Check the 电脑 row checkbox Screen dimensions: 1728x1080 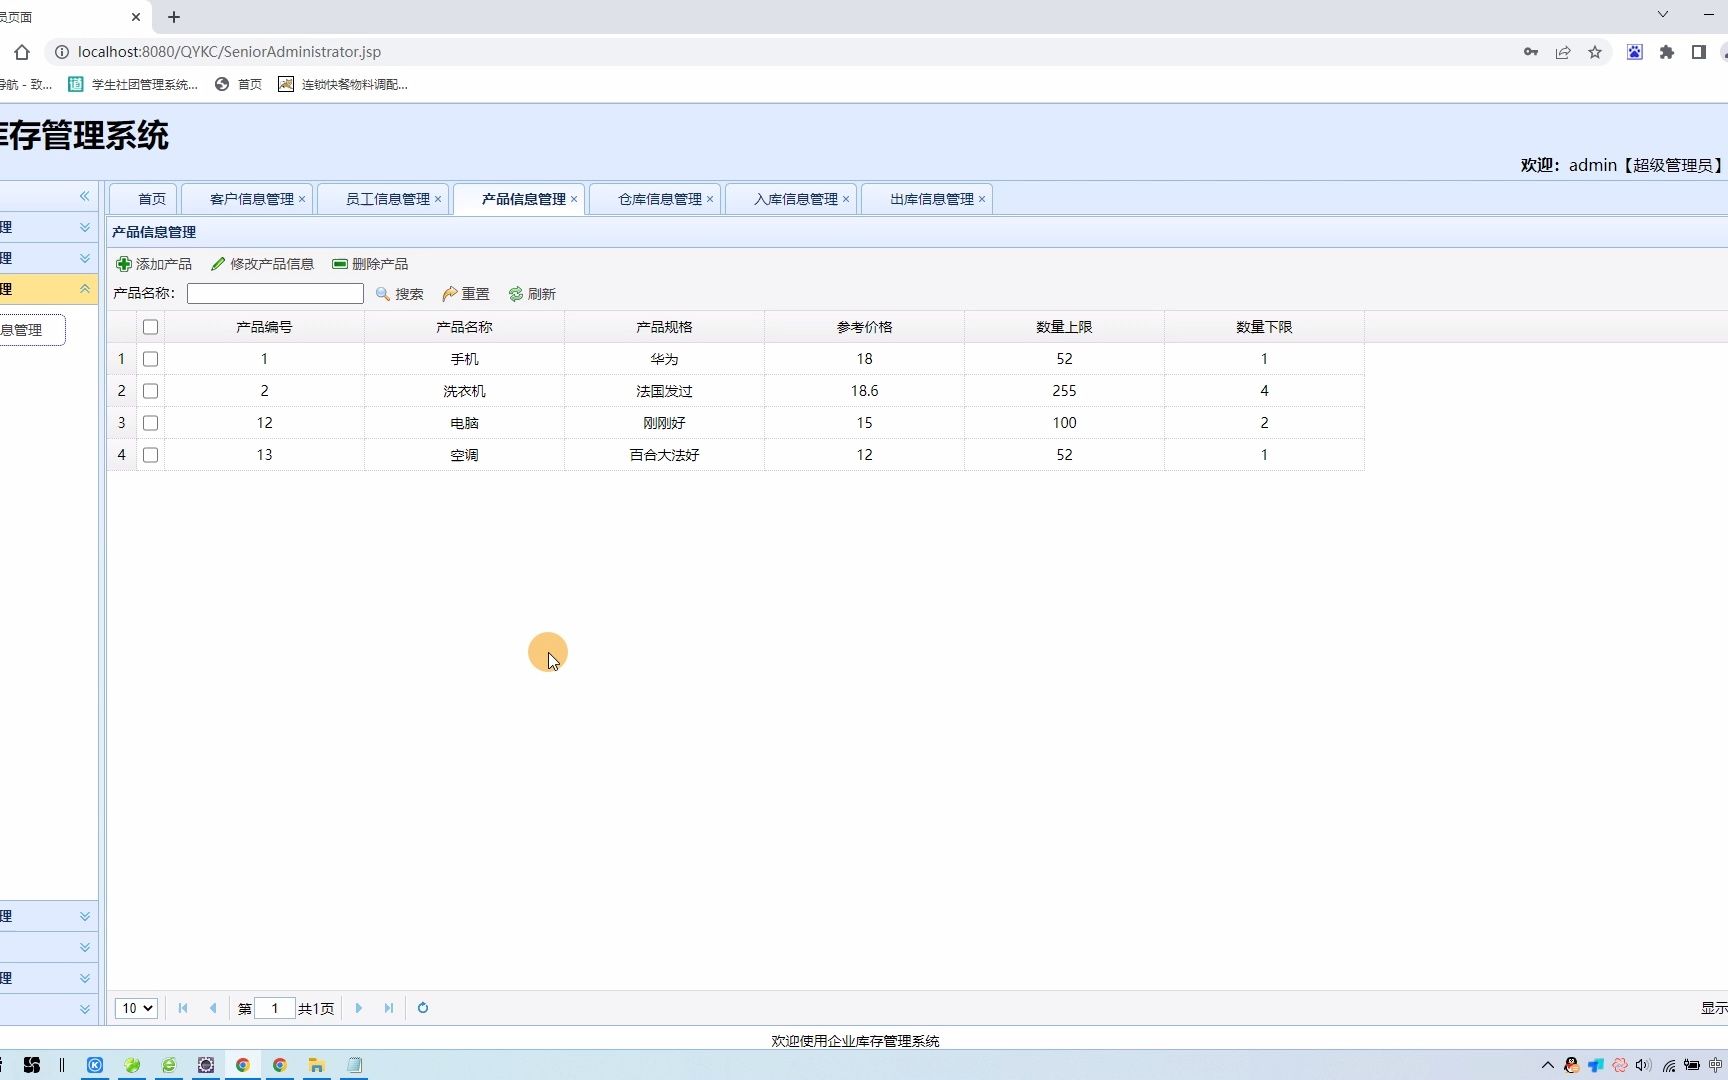point(150,423)
